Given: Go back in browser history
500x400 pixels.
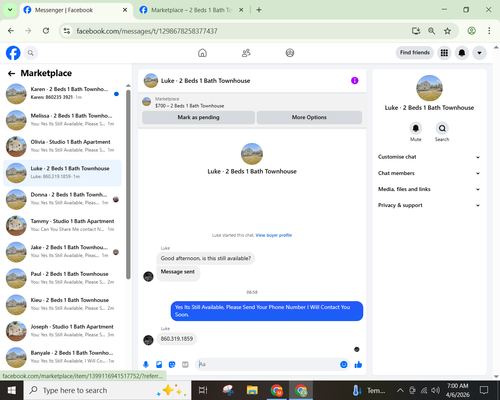Looking at the screenshot, I should (x=11, y=31).
